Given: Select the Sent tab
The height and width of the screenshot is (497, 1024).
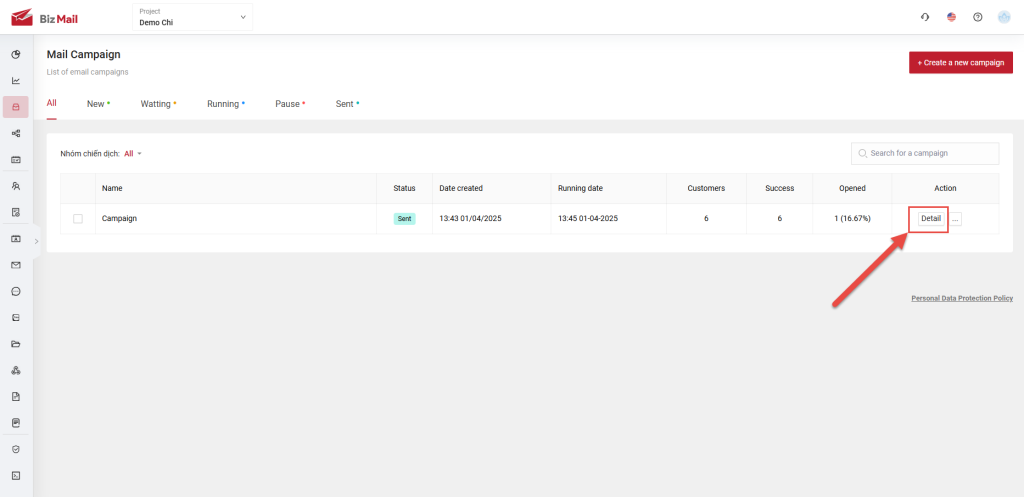Looking at the screenshot, I should point(346,103).
